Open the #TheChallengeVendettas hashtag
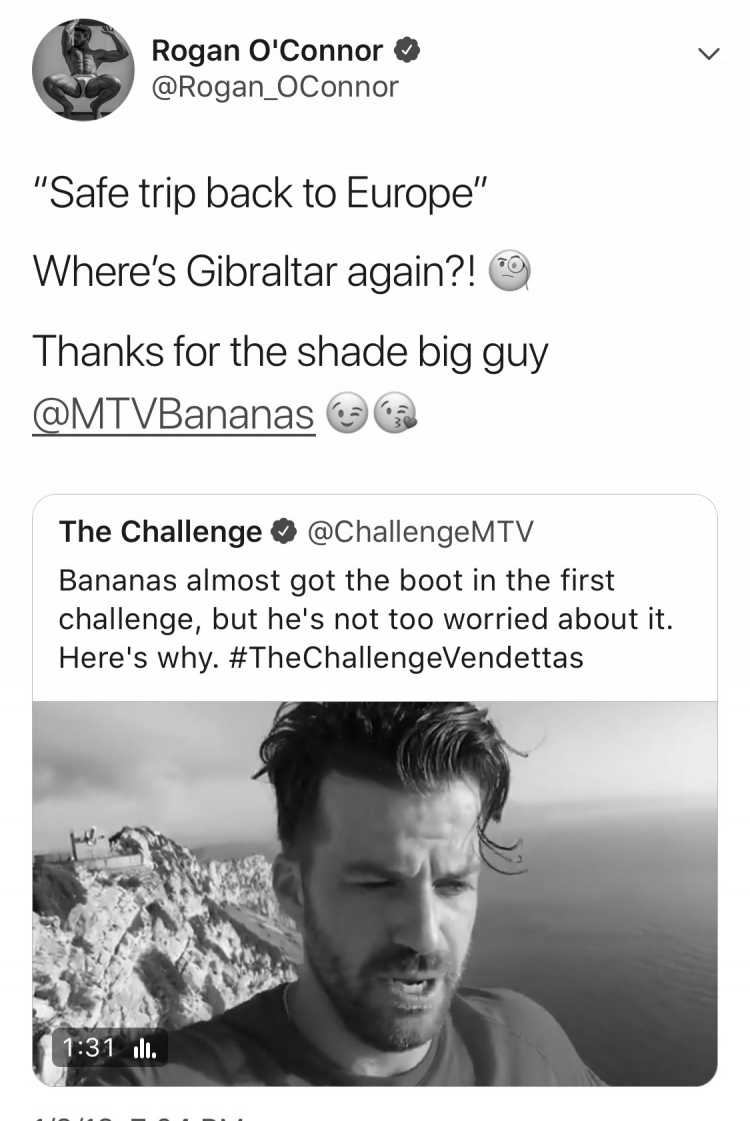Image resolution: width=750 pixels, height=1121 pixels. (x=406, y=658)
